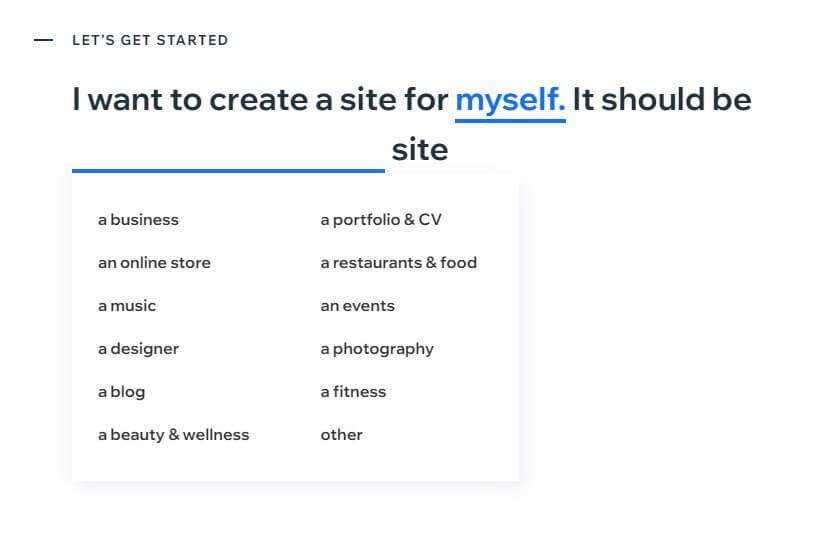Click the word 'site' after the blank

tap(420, 150)
